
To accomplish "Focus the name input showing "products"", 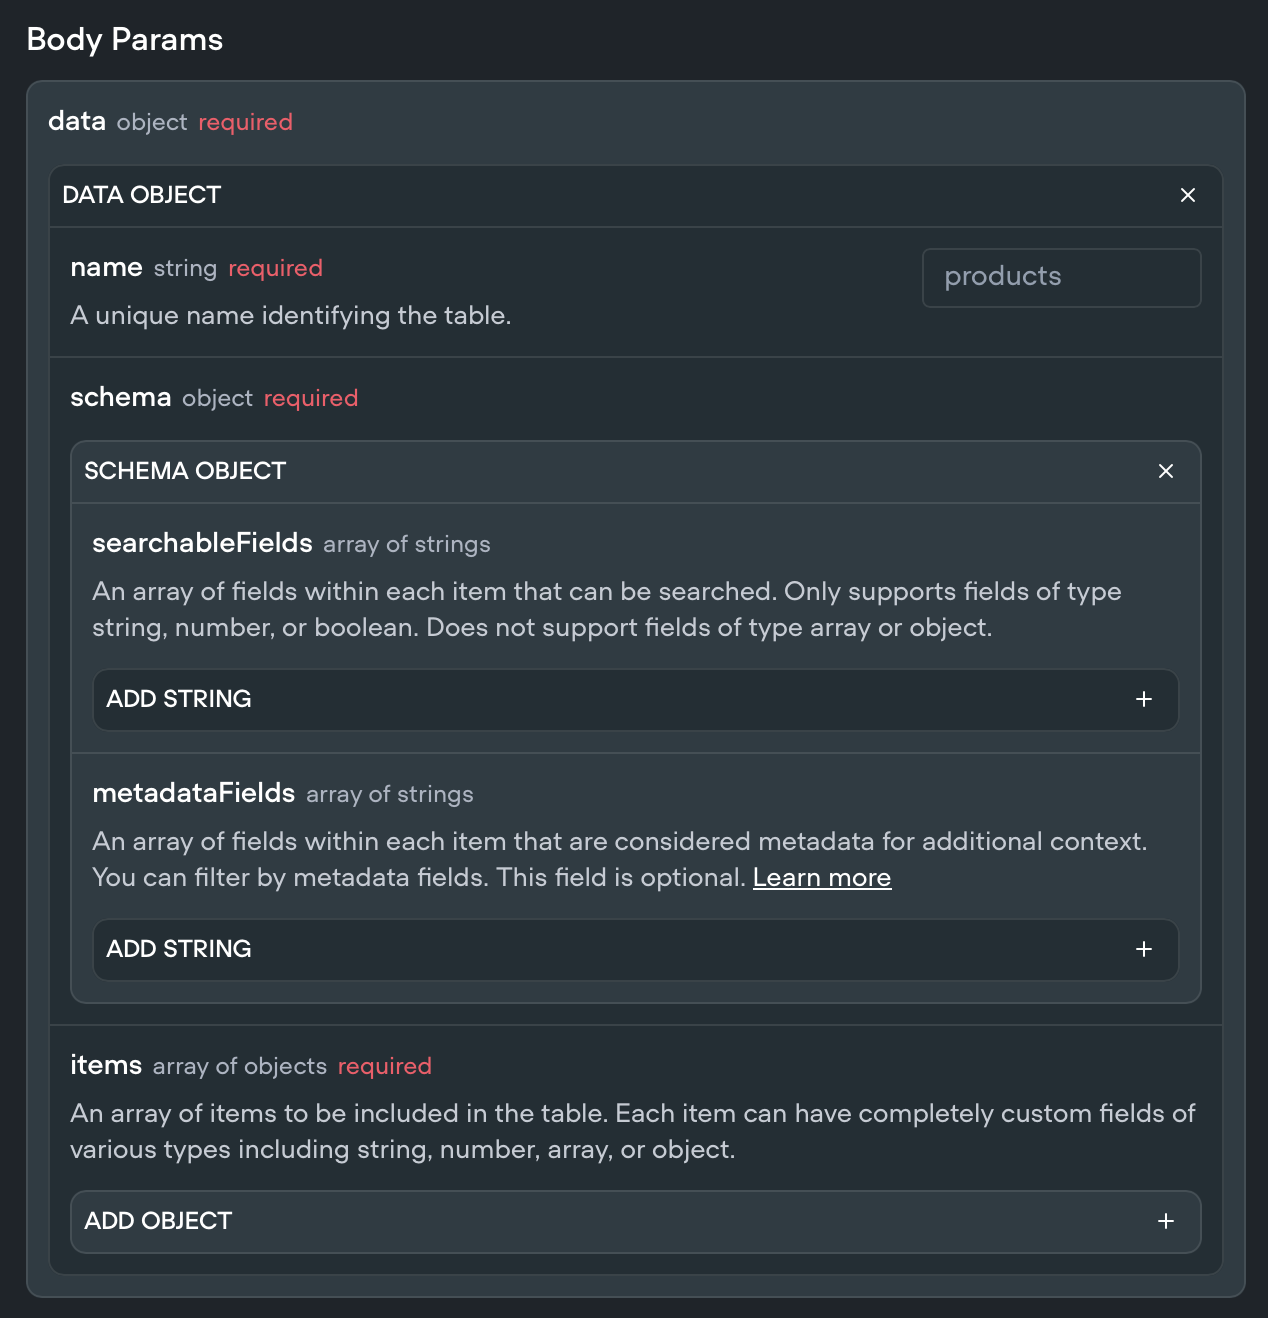I will [x=1061, y=277].
